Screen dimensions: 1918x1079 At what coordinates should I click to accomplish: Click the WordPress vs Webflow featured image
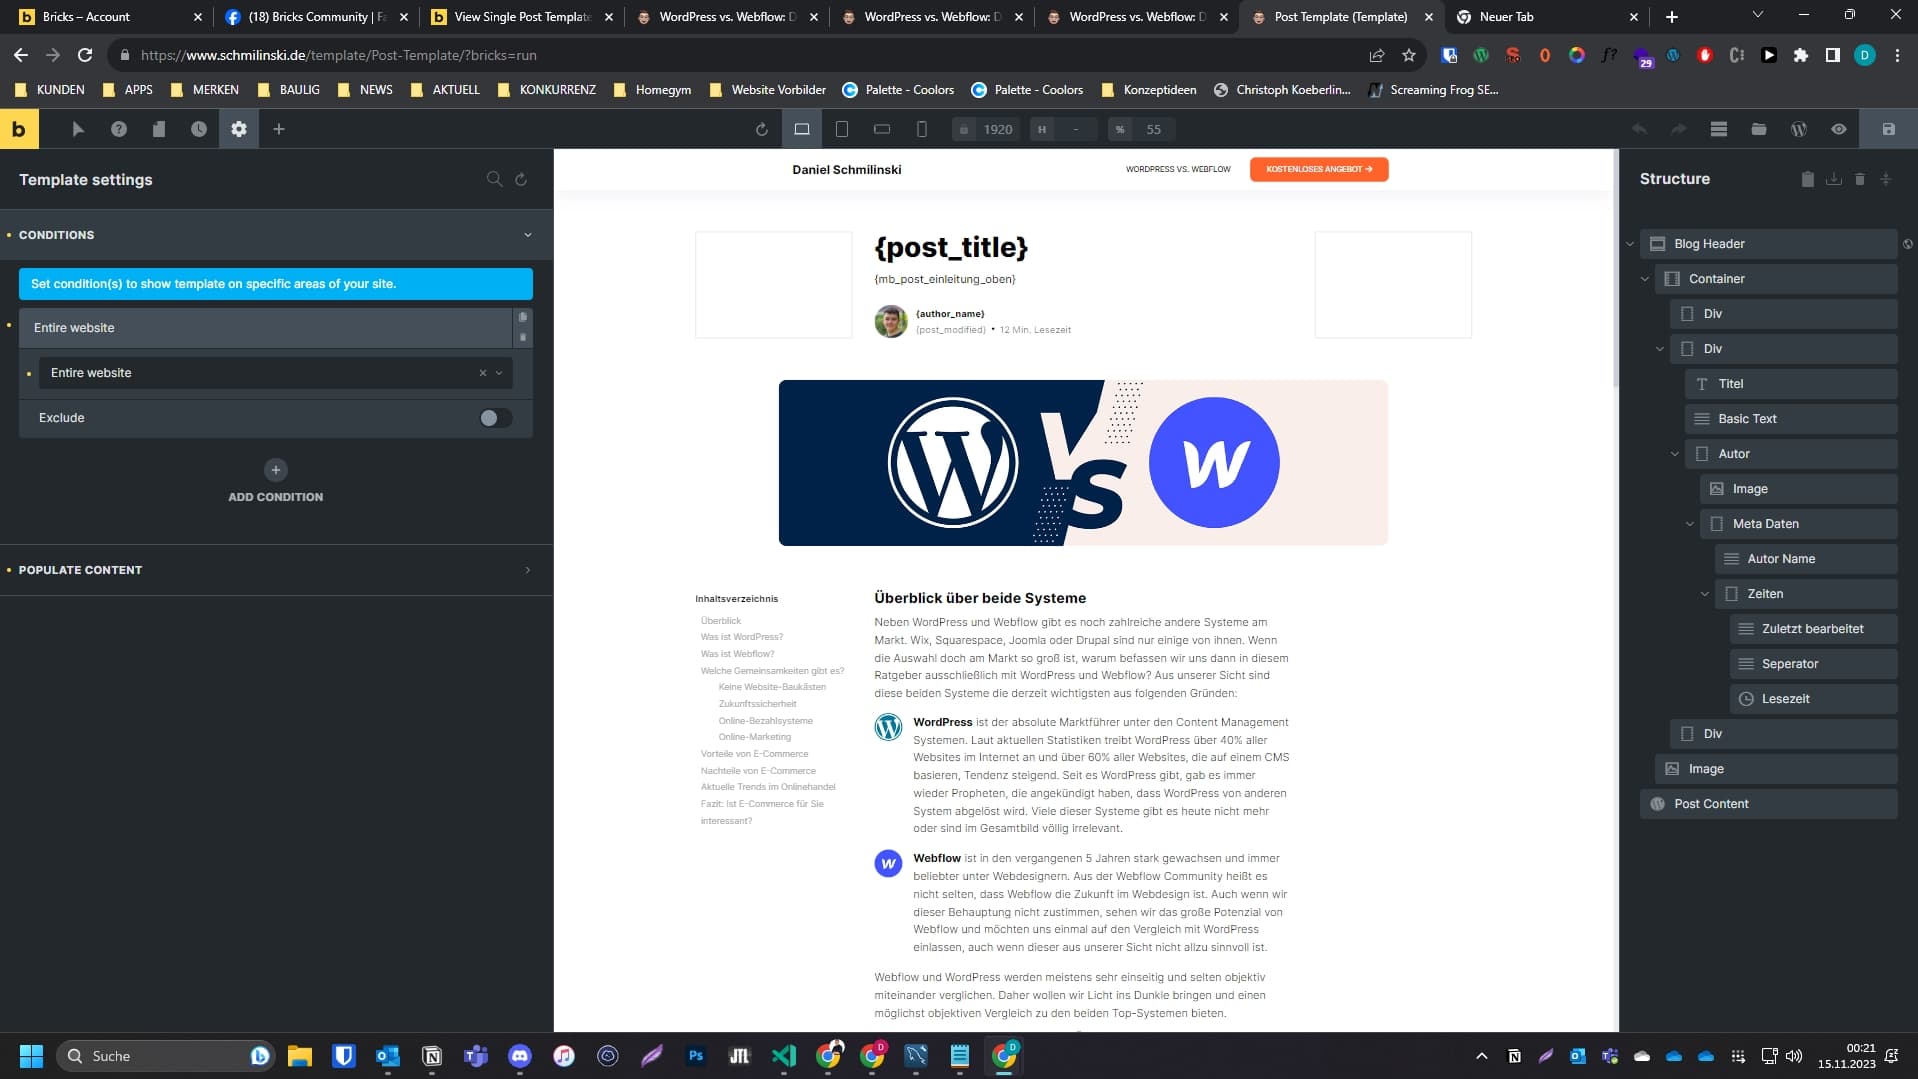click(1083, 462)
